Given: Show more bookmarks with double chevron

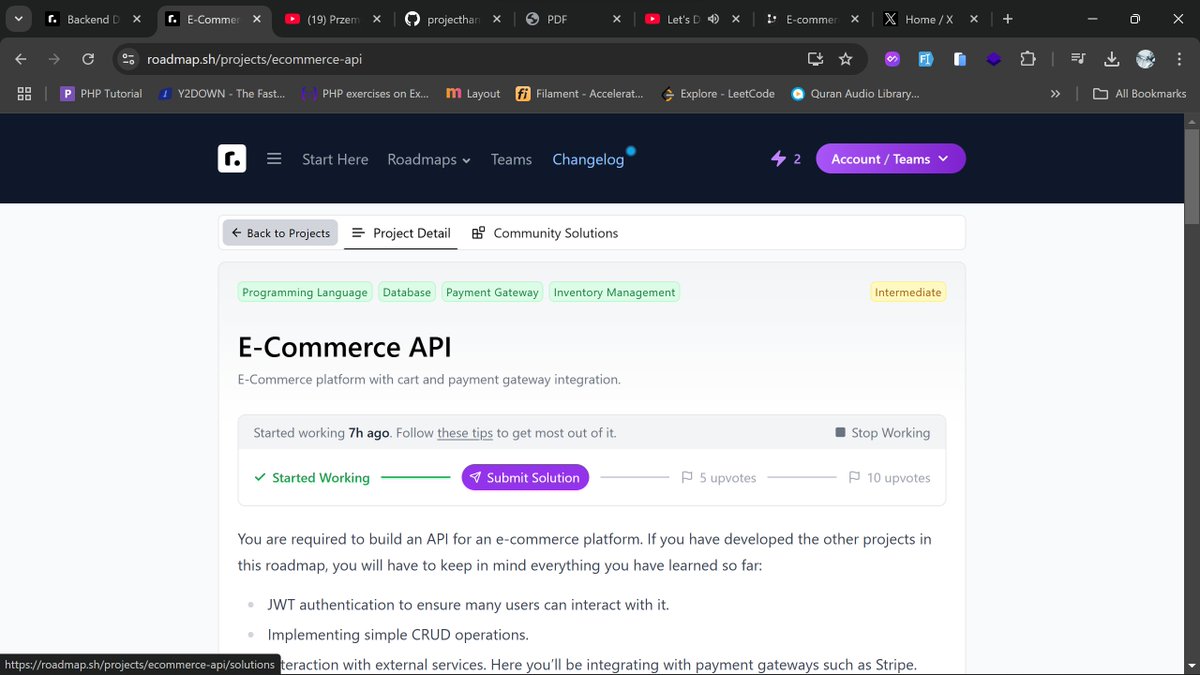Looking at the screenshot, I should coord(1055,93).
